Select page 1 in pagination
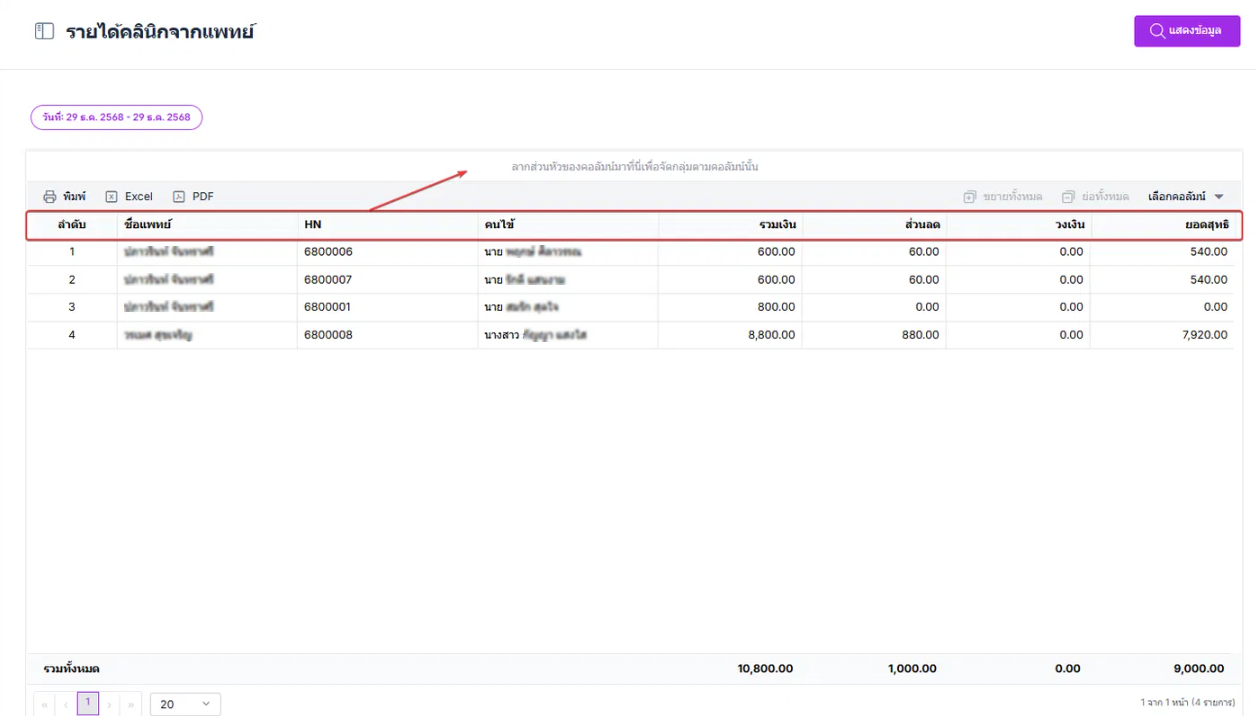This screenshot has width=1256, height=716. [x=88, y=703]
